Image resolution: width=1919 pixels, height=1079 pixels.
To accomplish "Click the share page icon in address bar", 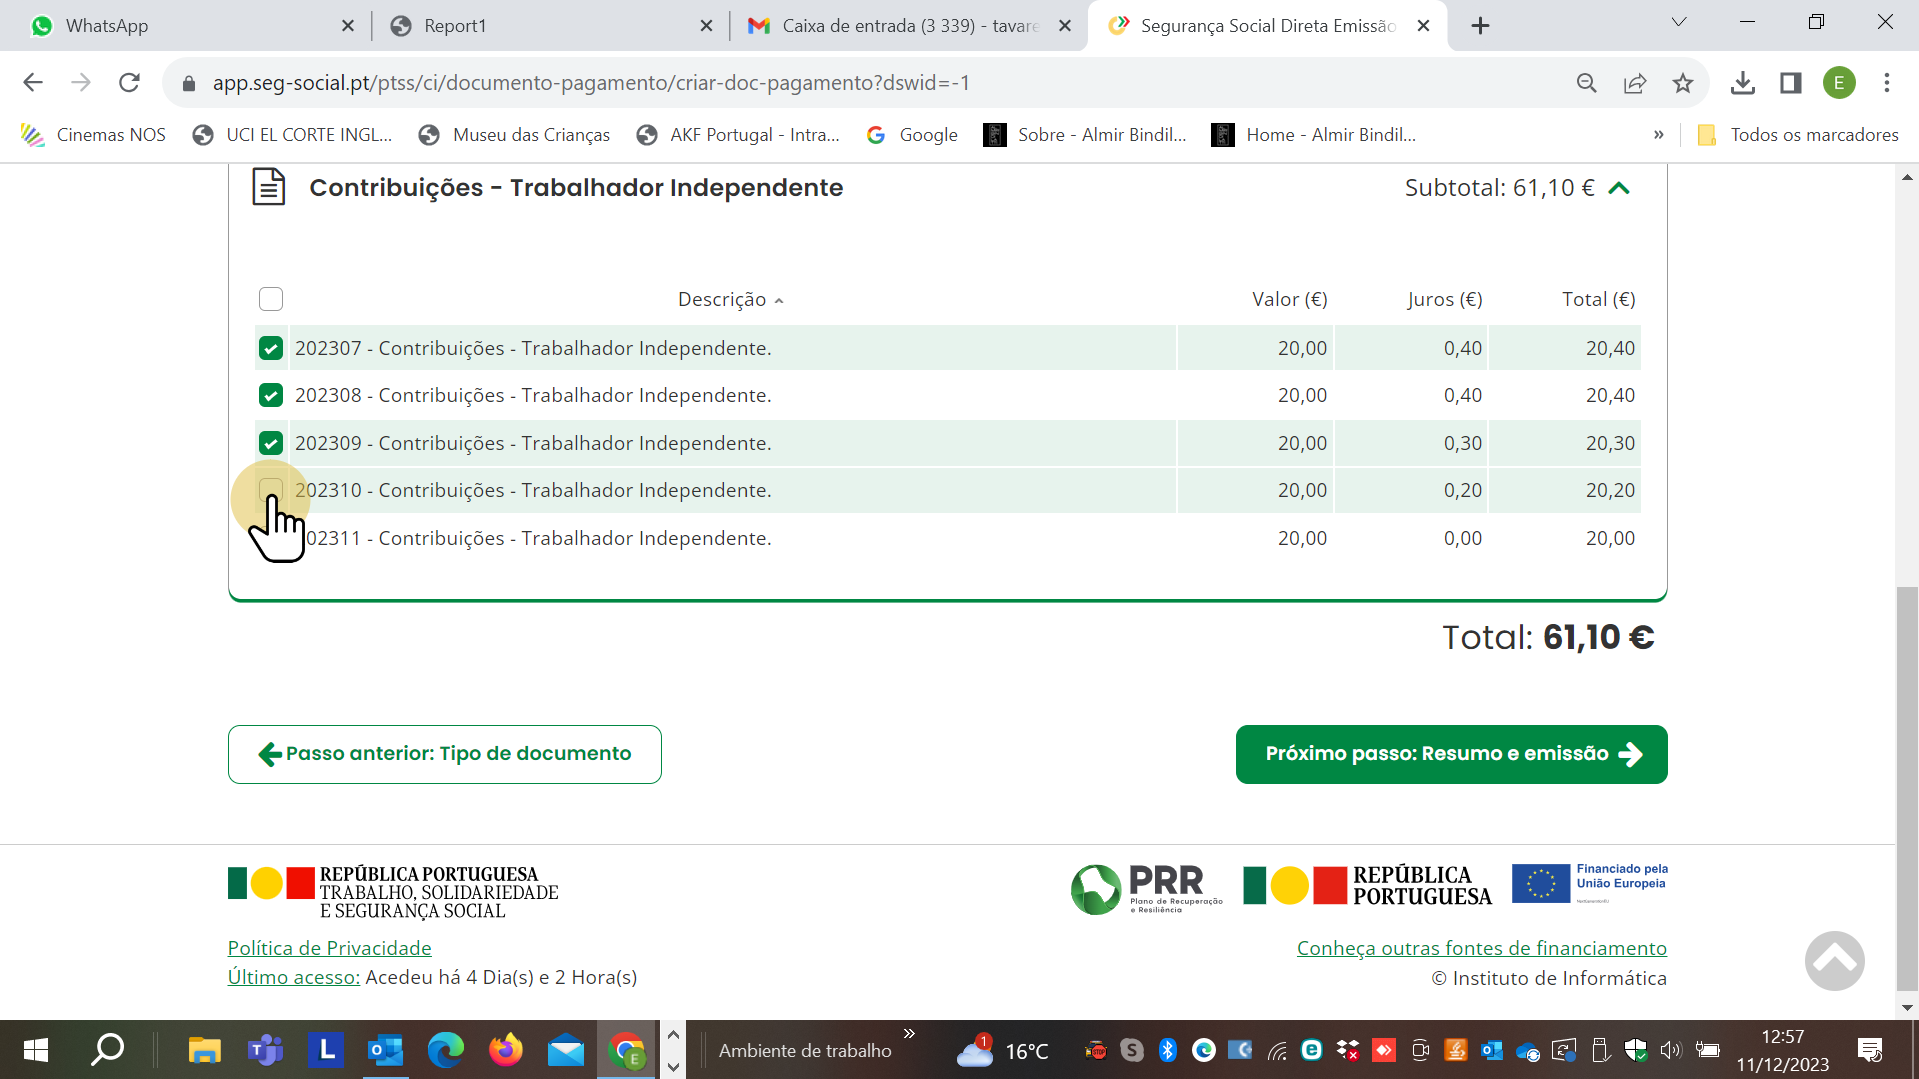I will [x=1635, y=83].
